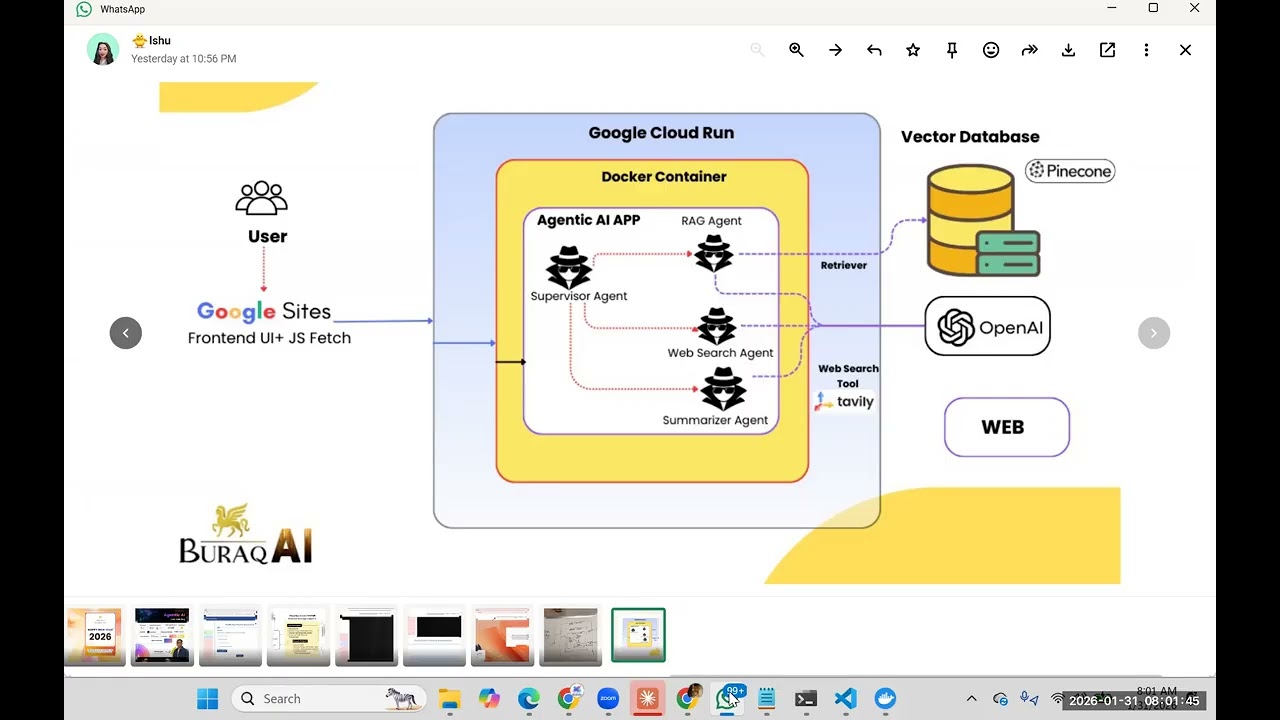This screenshot has width=1280, height=720.
Task: Select the highlighted architecture diagram thumbnail
Action: (638, 635)
